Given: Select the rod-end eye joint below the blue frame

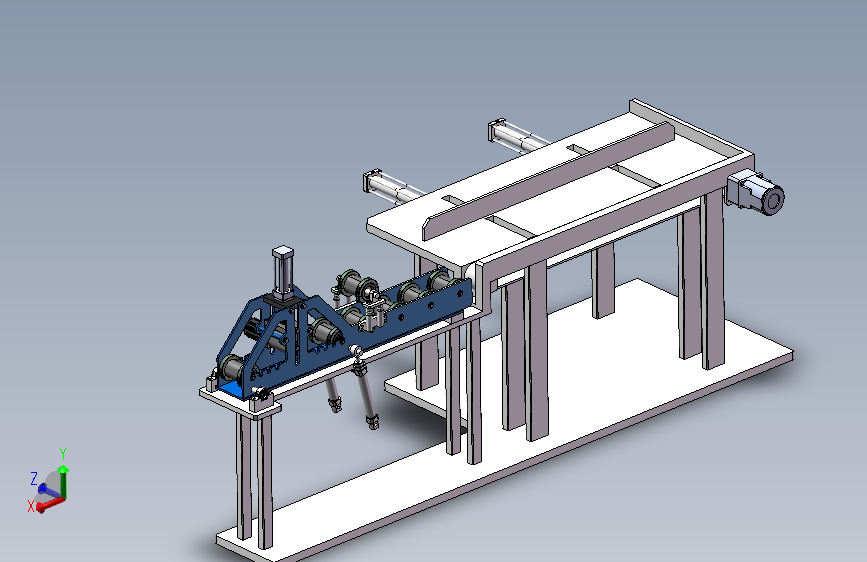Looking at the screenshot, I should coord(356,351).
